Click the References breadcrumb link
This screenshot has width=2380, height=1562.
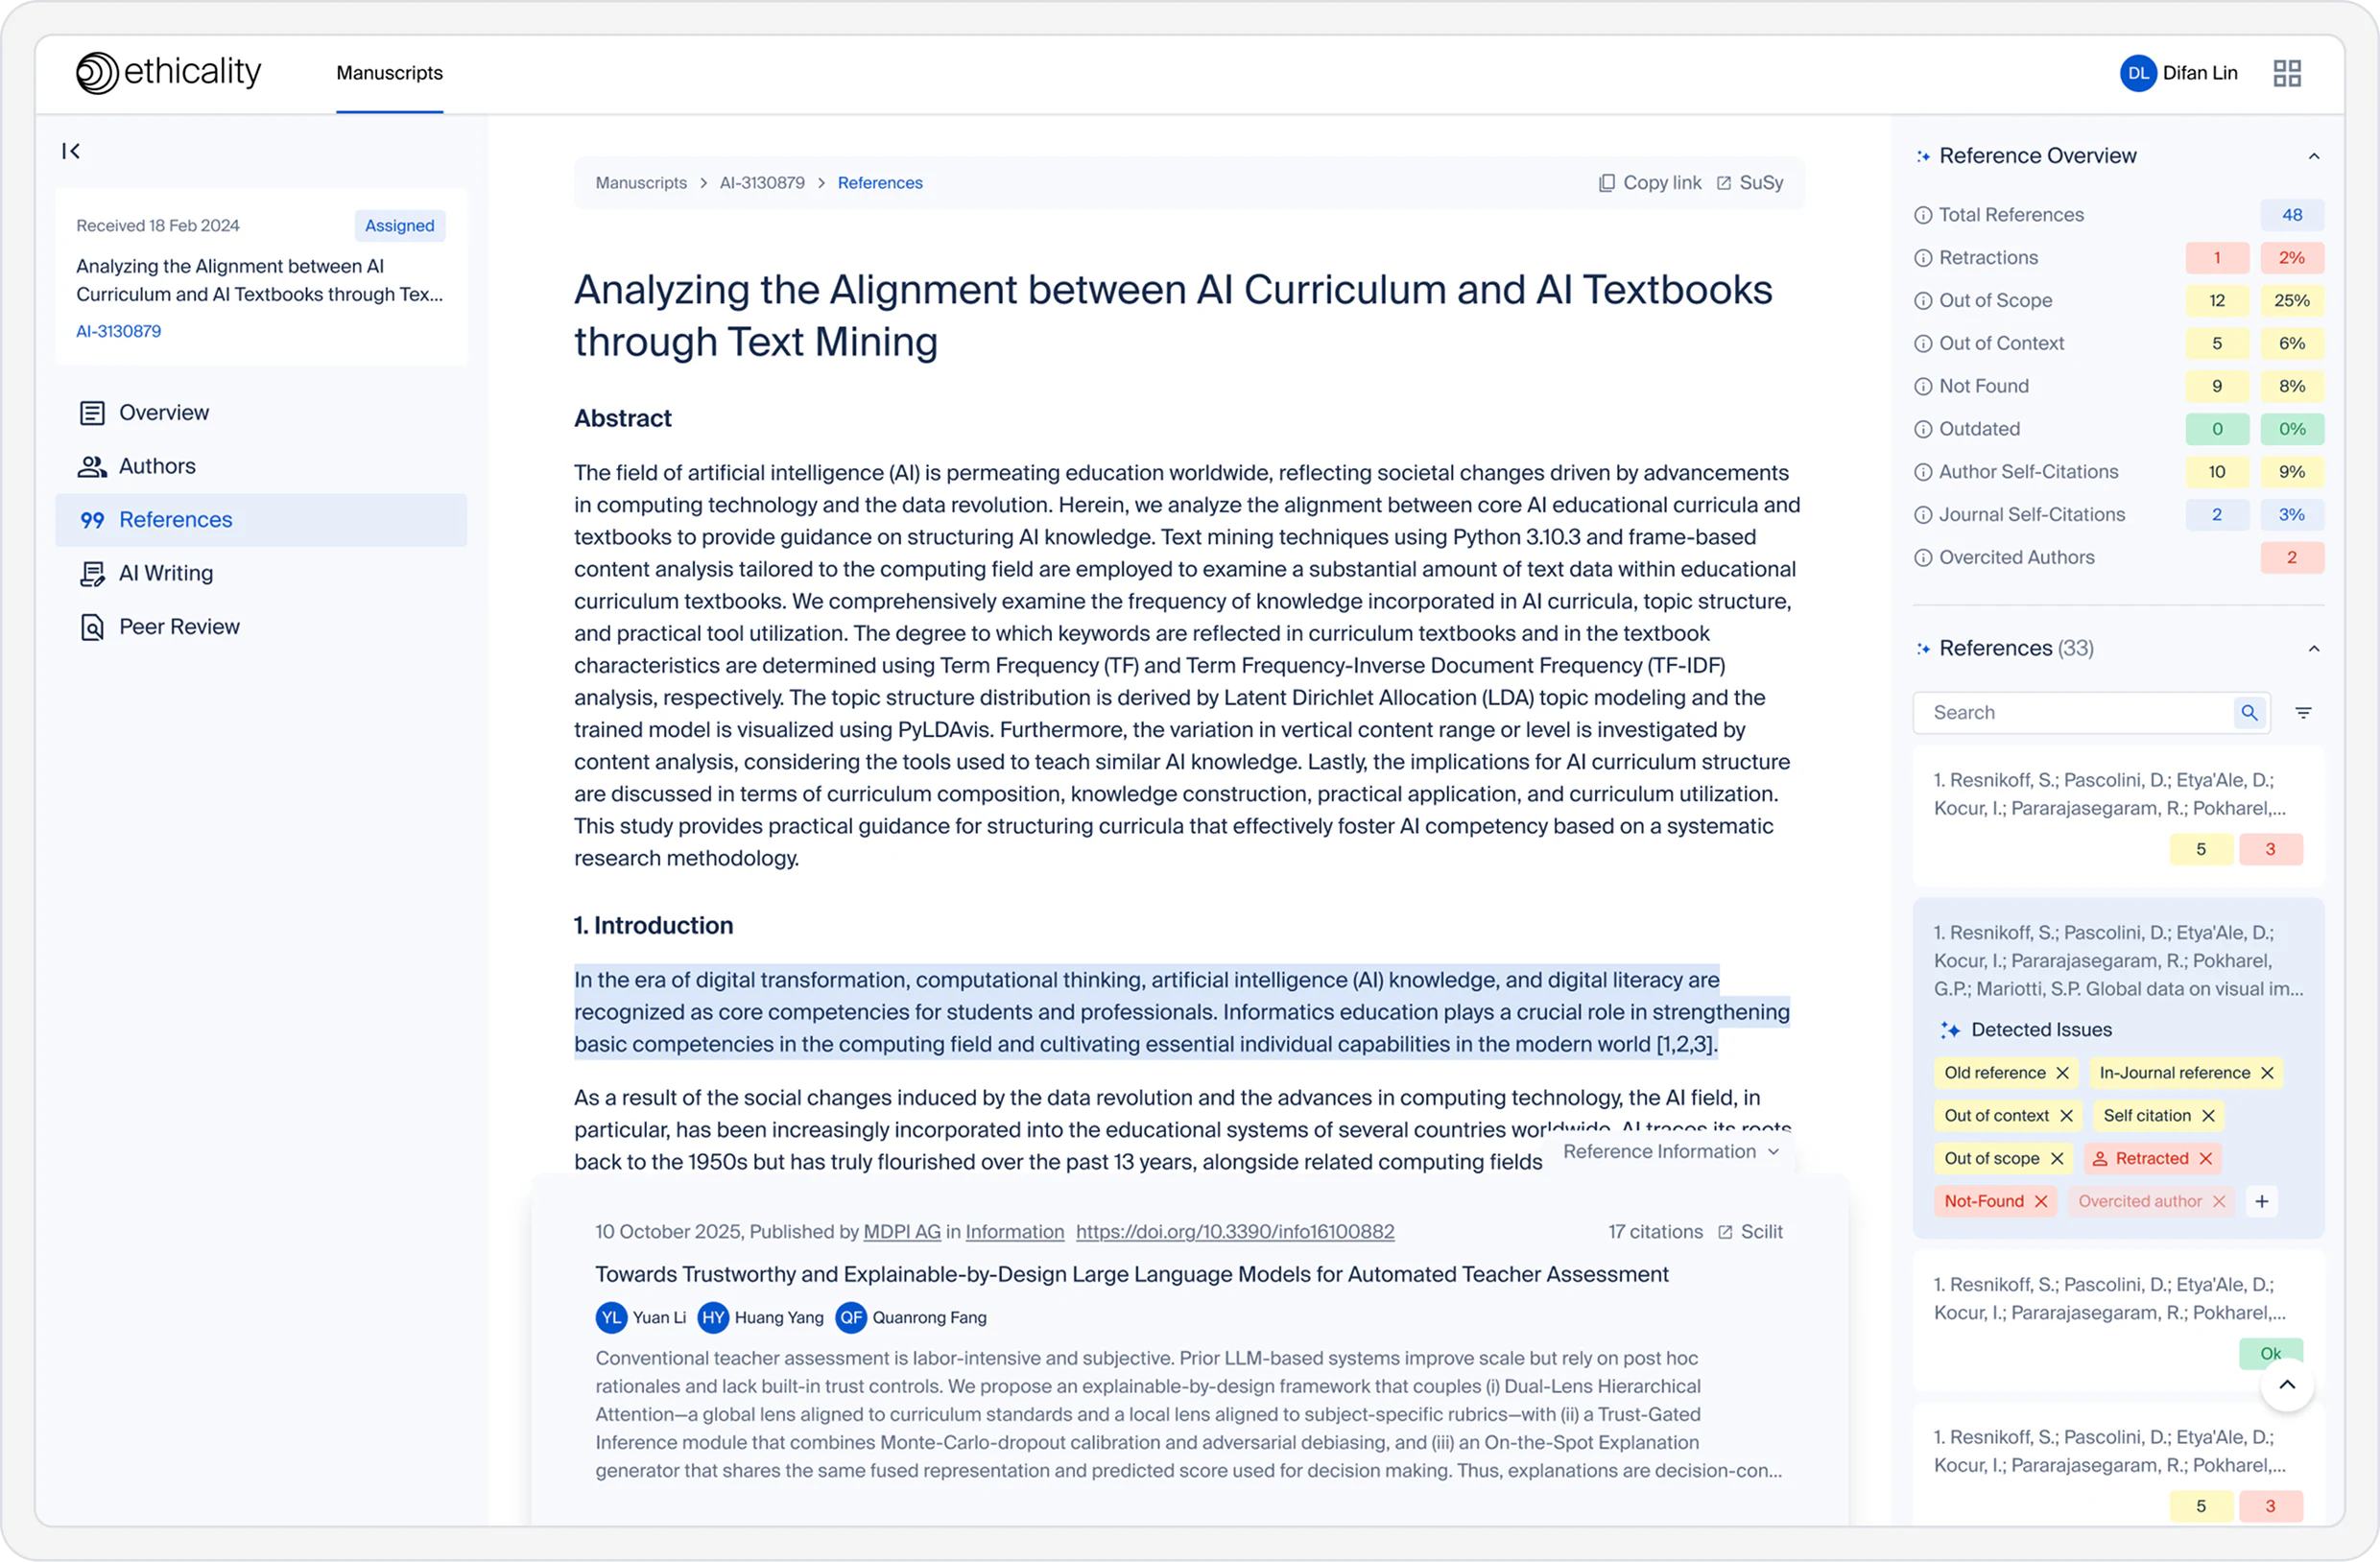tap(880, 183)
